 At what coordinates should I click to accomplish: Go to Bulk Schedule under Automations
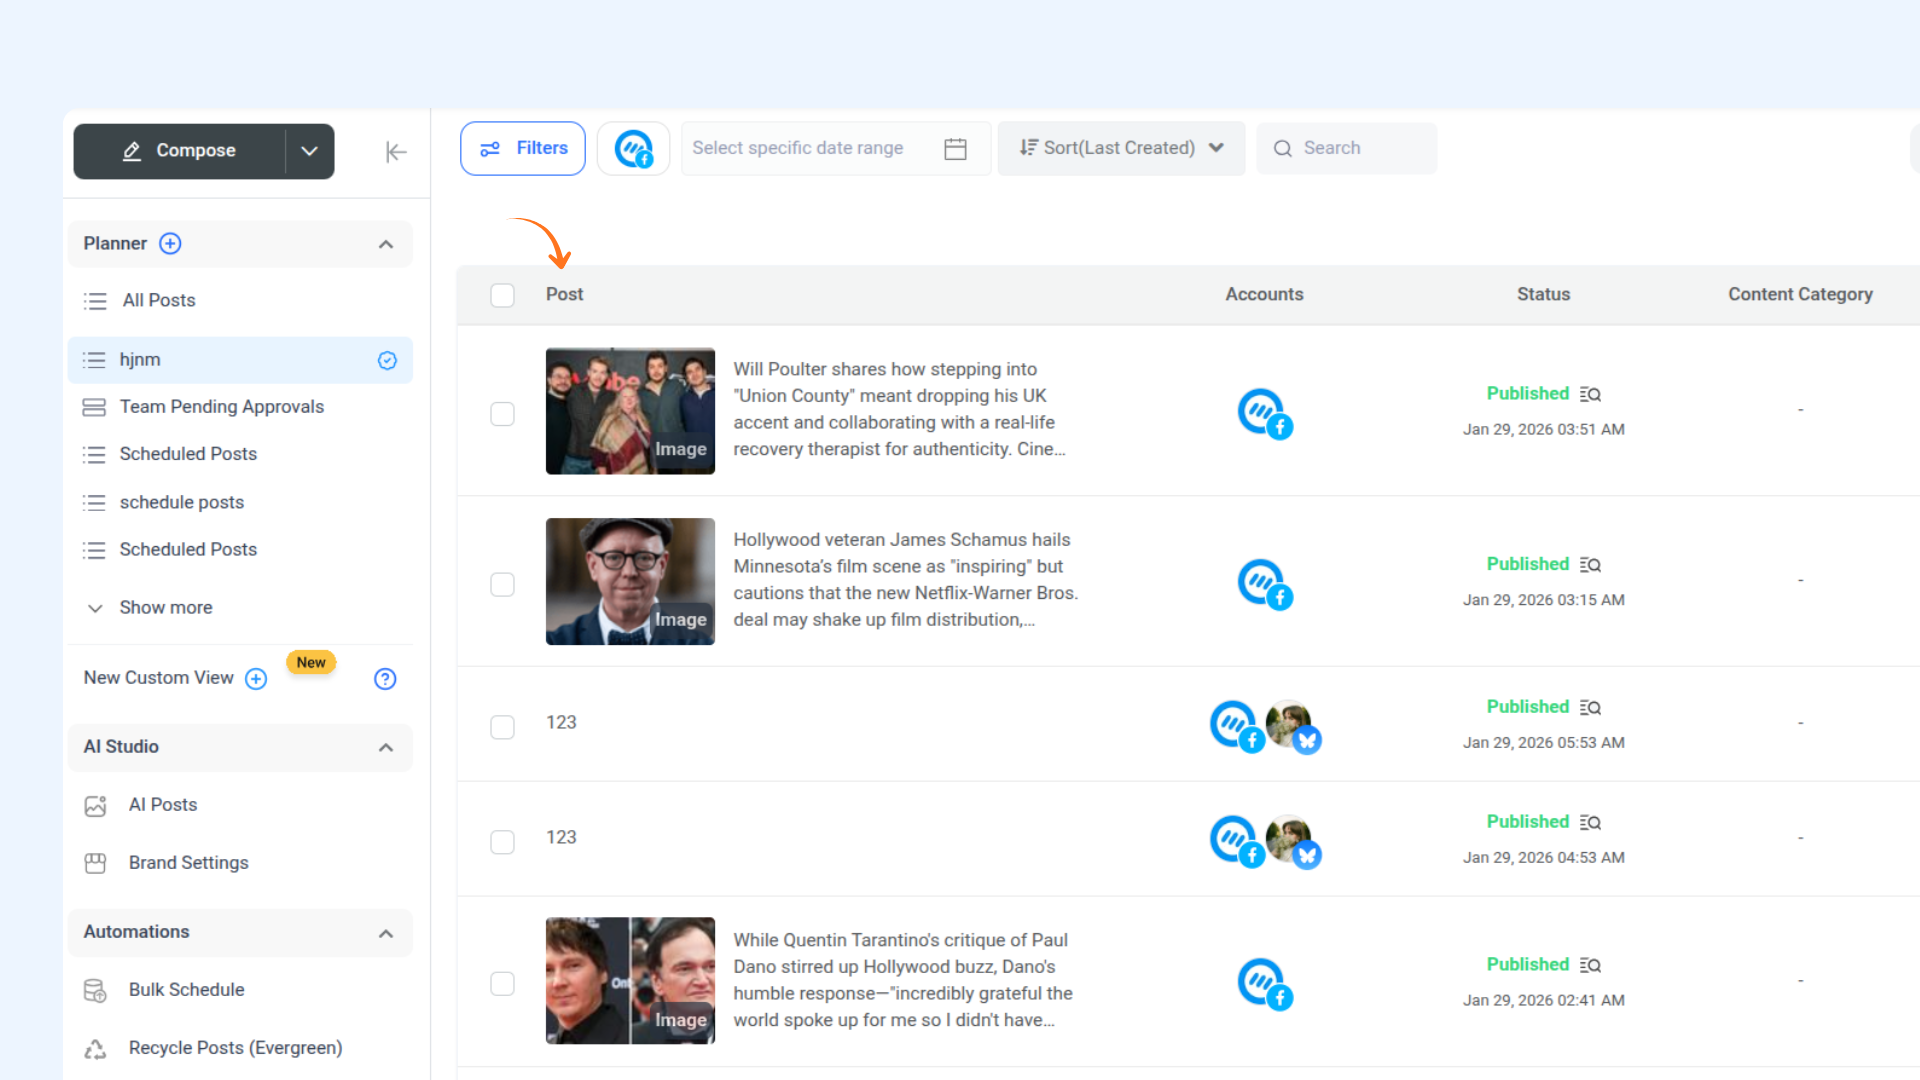[x=186, y=990]
